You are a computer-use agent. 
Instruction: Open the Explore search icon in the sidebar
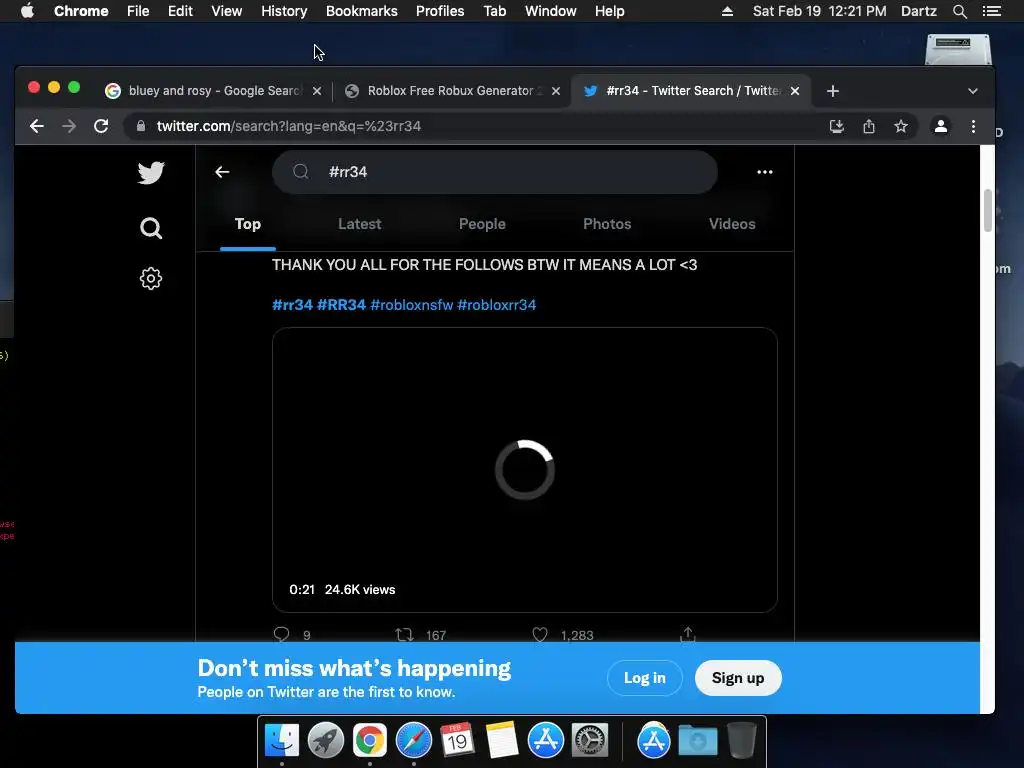pyautogui.click(x=151, y=228)
